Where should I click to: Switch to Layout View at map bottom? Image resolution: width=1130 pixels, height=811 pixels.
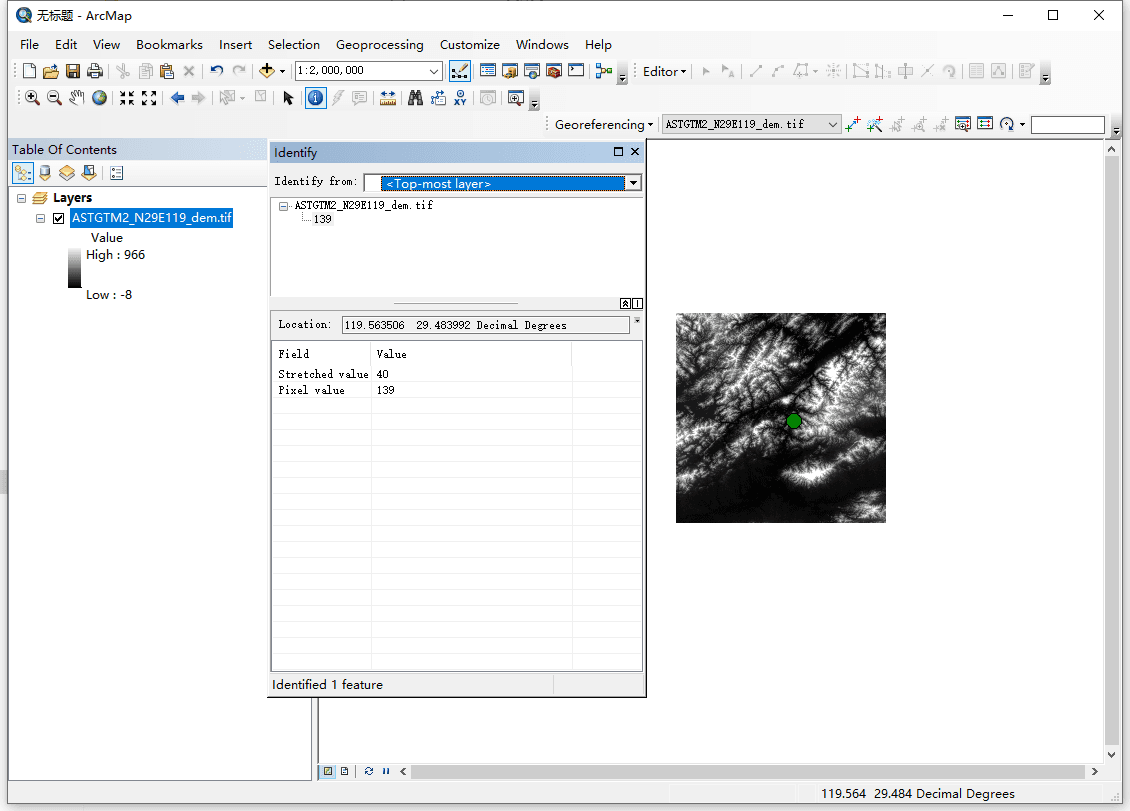[x=344, y=771]
